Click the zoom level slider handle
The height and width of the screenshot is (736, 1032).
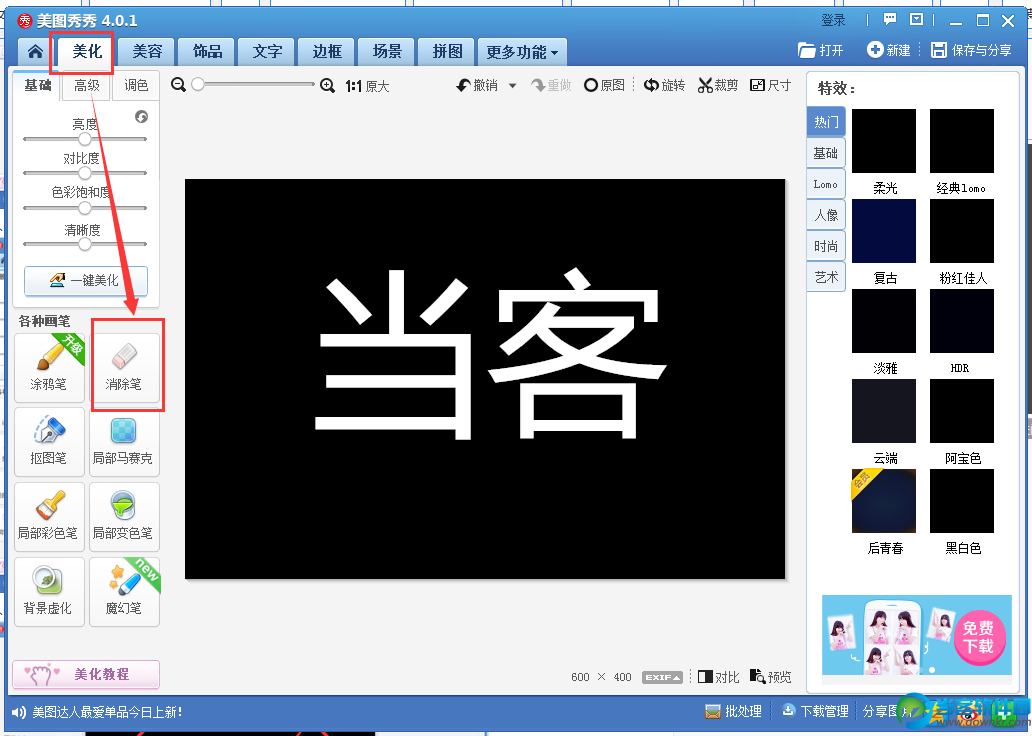(x=198, y=84)
